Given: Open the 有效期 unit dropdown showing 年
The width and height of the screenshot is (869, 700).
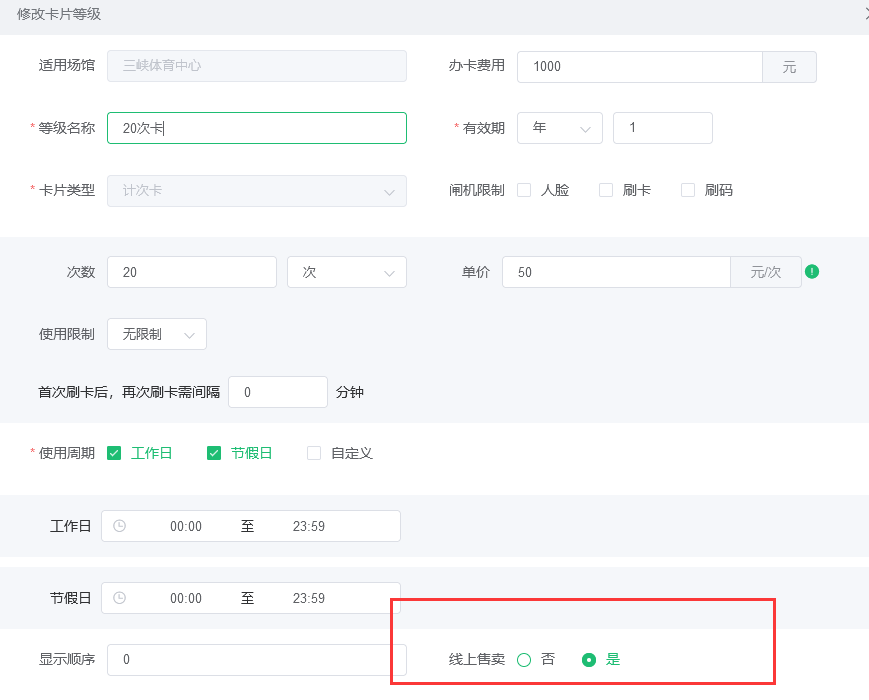Looking at the screenshot, I should [x=559, y=128].
